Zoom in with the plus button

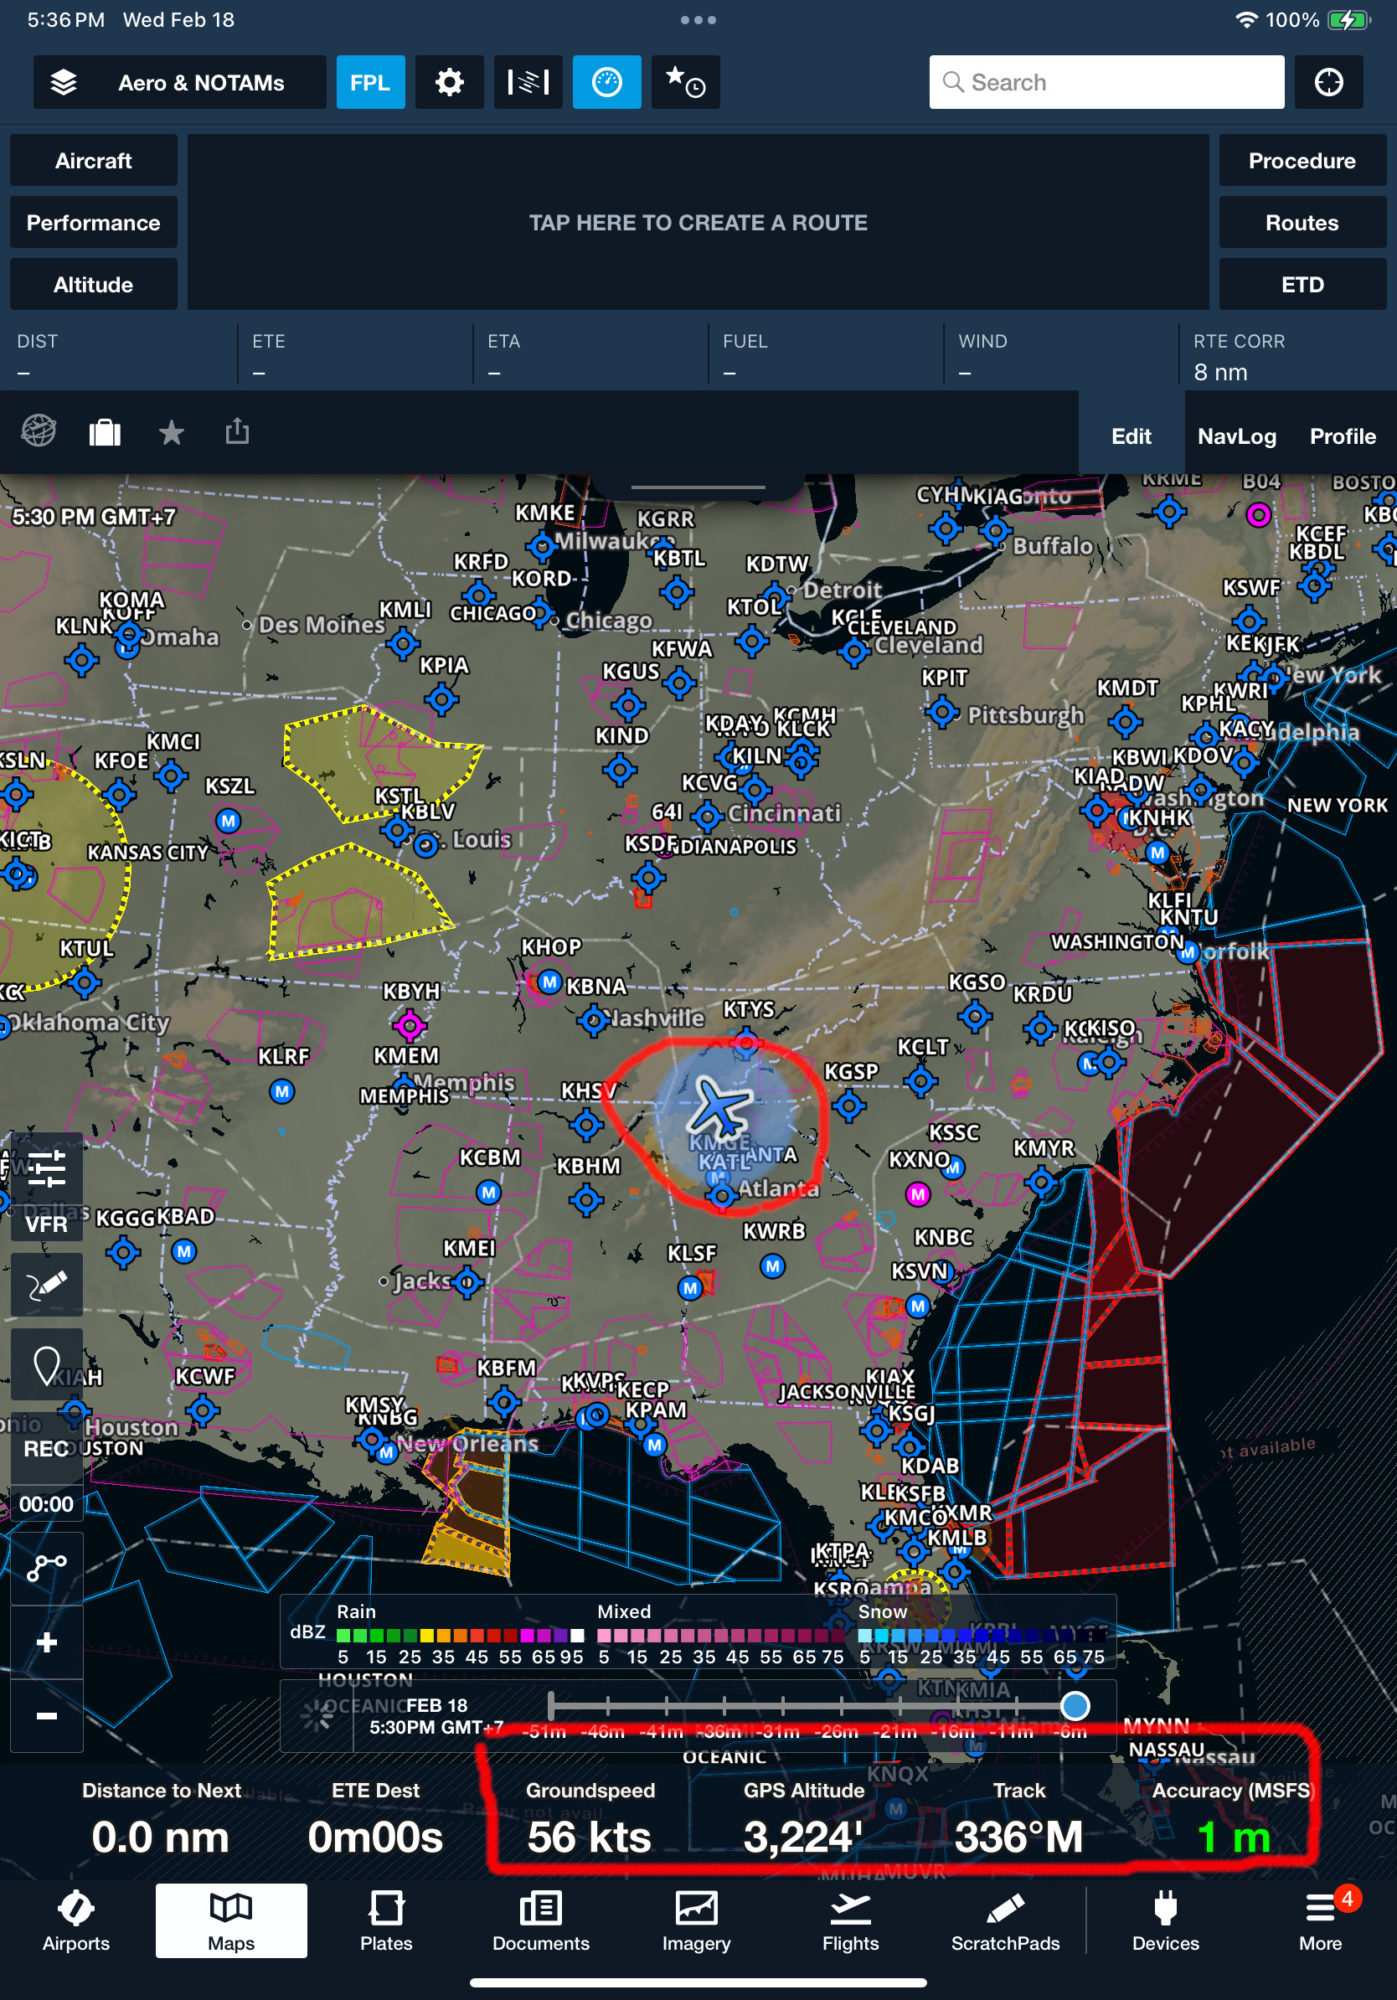pos(47,1643)
